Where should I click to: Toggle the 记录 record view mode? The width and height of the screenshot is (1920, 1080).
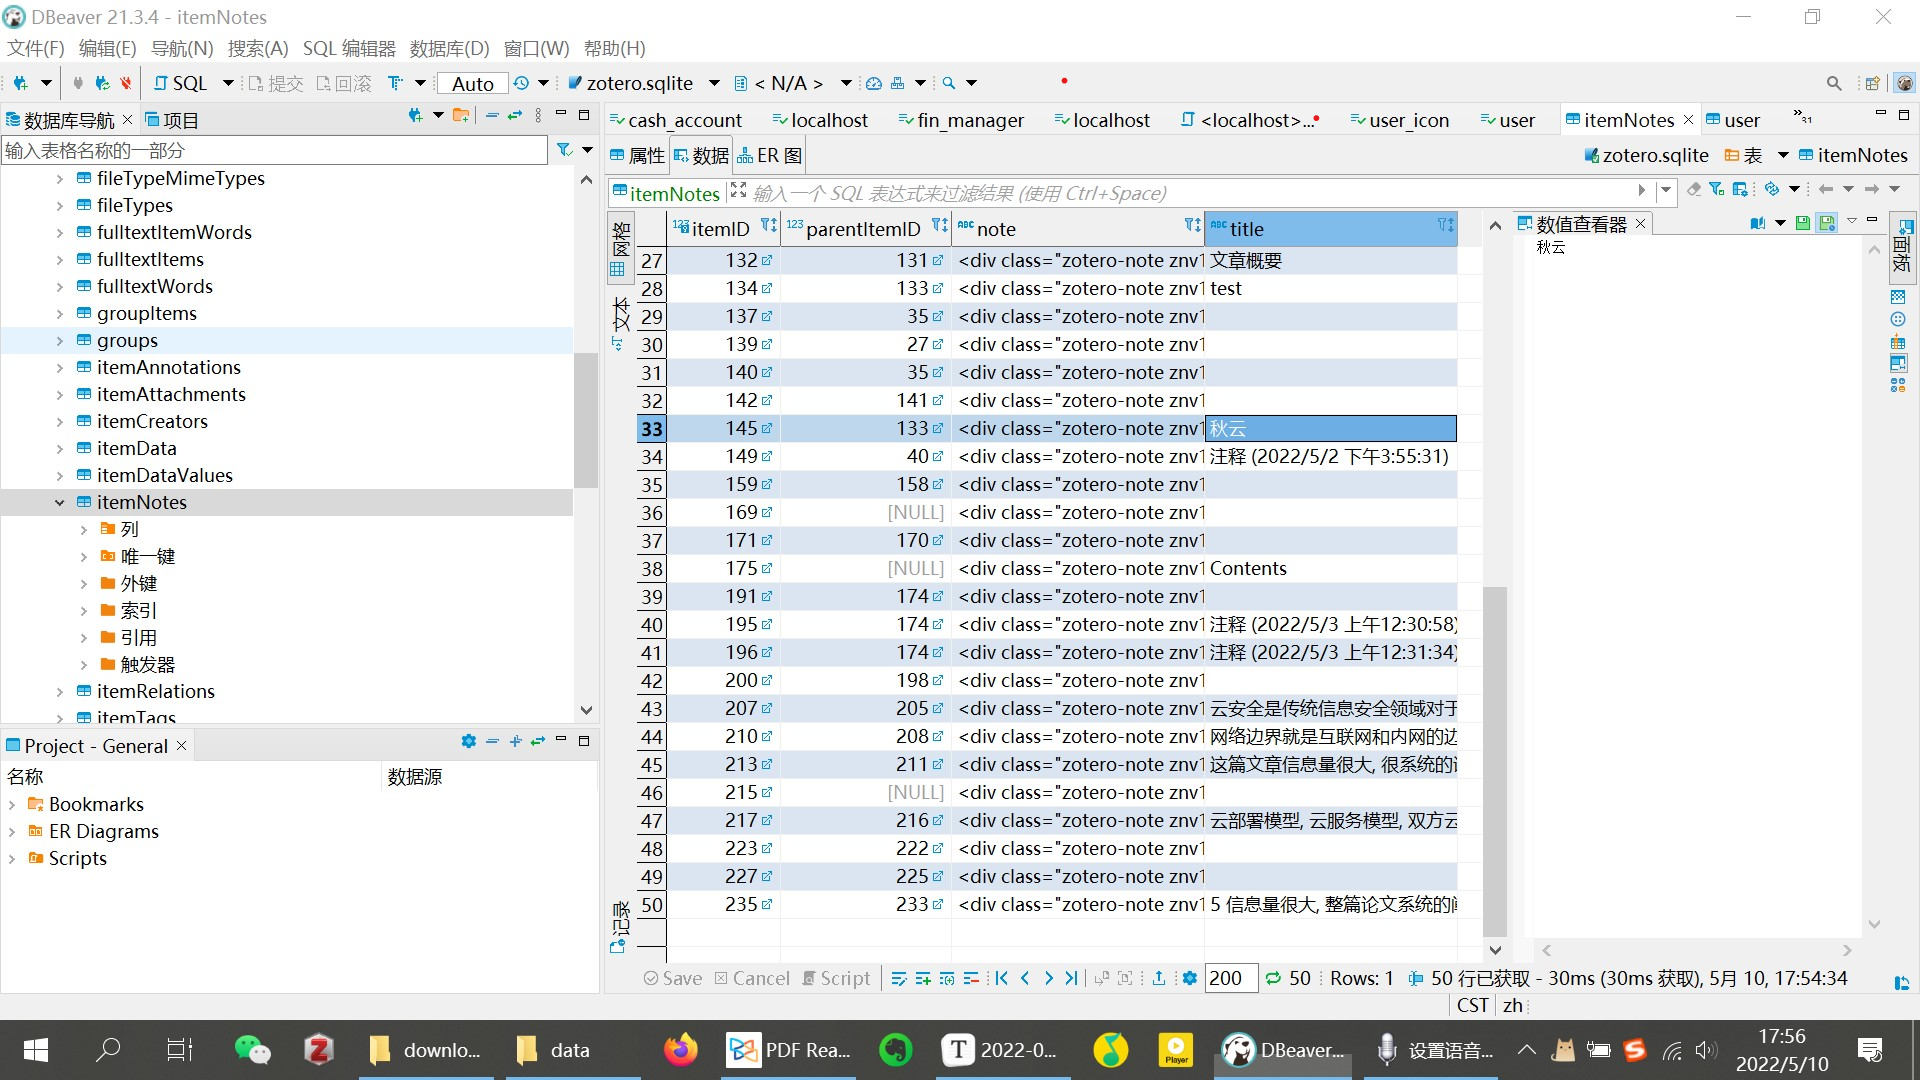coord(619,925)
